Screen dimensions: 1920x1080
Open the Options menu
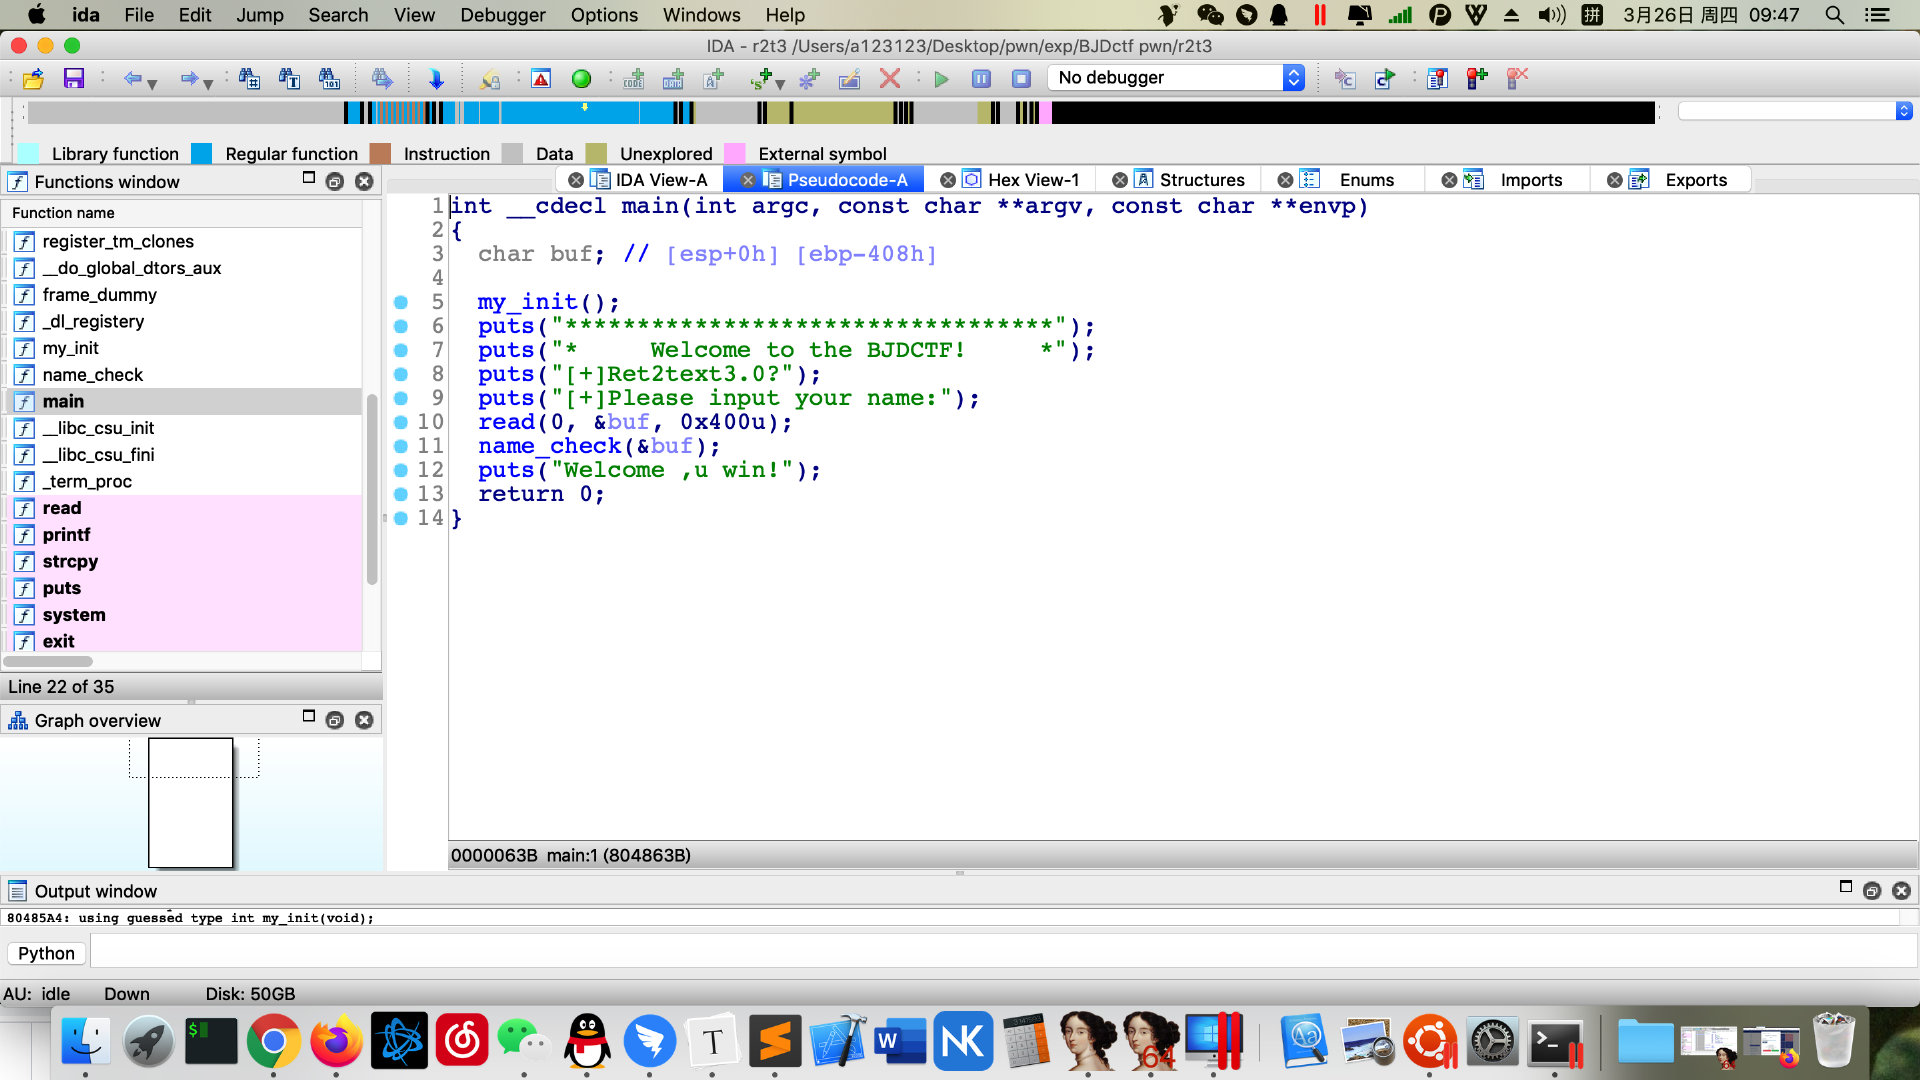pyautogui.click(x=604, y=15)
